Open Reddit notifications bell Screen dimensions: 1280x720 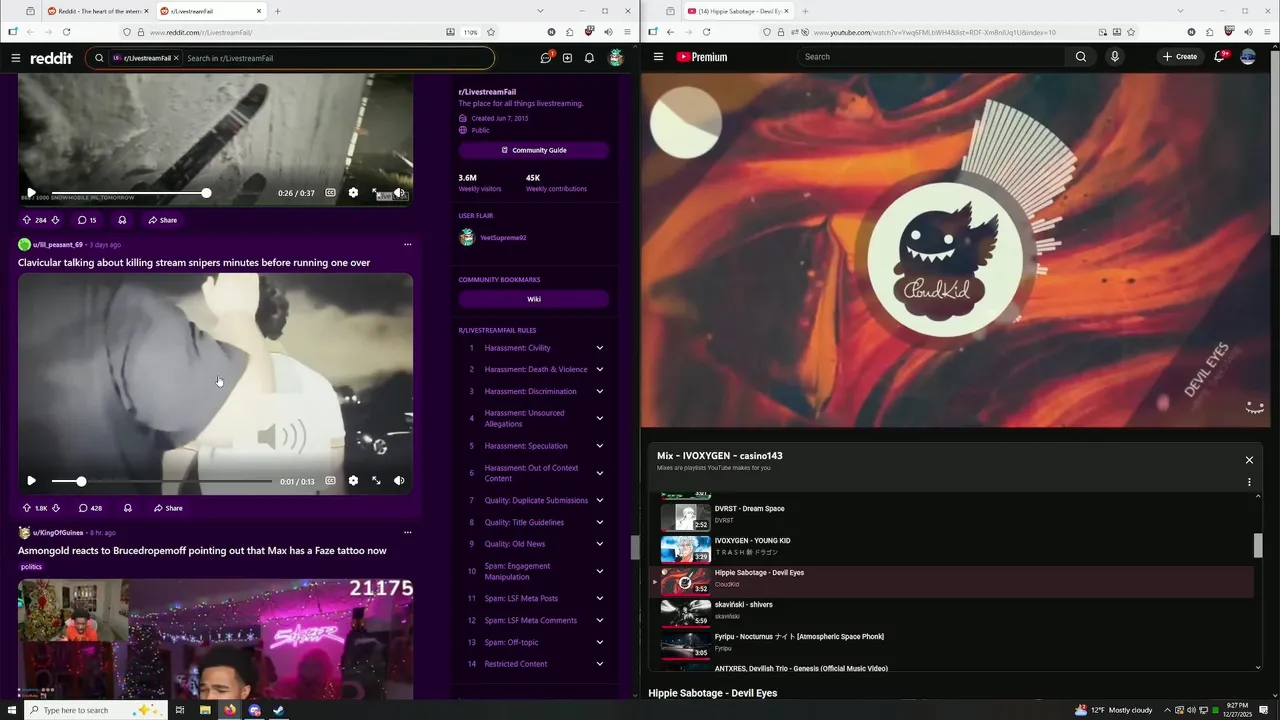click(589, 58)
